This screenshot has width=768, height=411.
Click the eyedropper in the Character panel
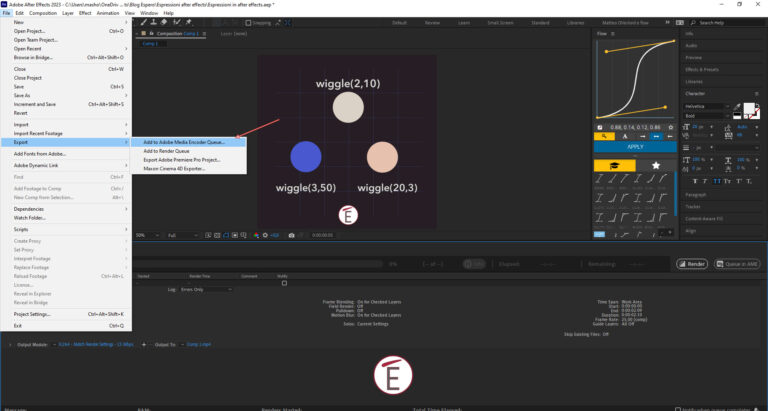737,107
